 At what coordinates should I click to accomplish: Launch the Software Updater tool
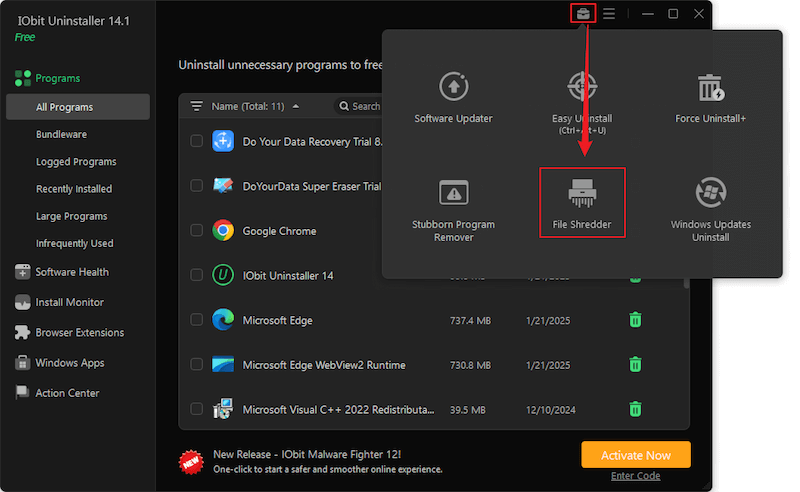pos(453,98)
